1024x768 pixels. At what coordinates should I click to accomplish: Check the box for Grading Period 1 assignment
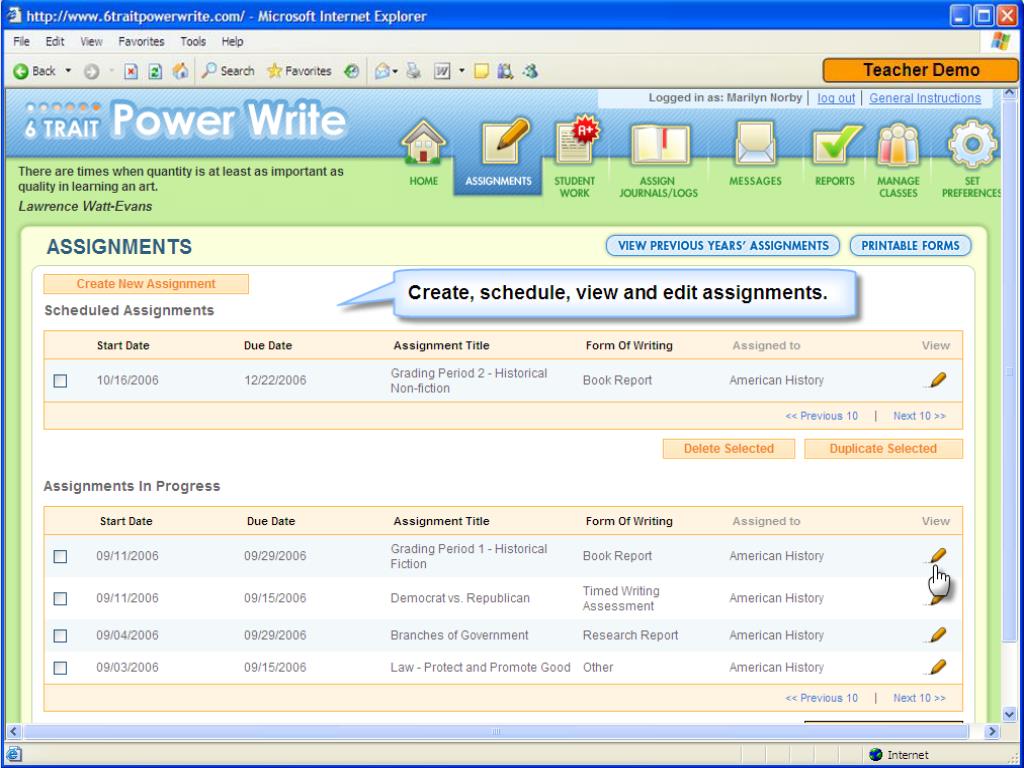click(x=60, y=556)
